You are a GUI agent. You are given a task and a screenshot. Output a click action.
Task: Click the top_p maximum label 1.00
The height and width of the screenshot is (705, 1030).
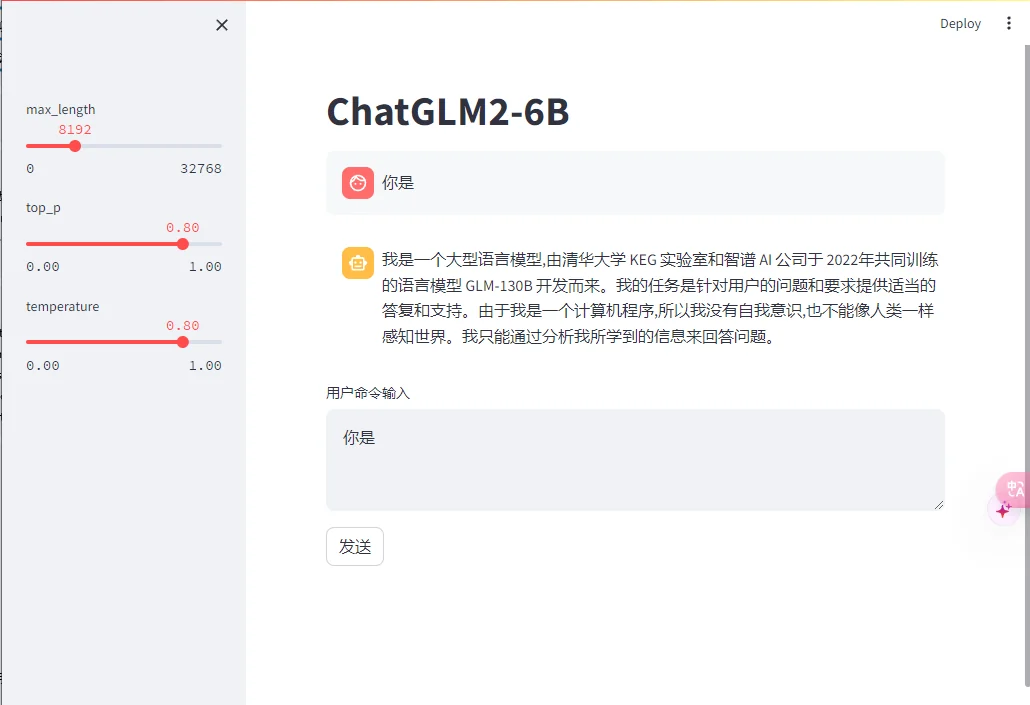(x=205, y=267)
